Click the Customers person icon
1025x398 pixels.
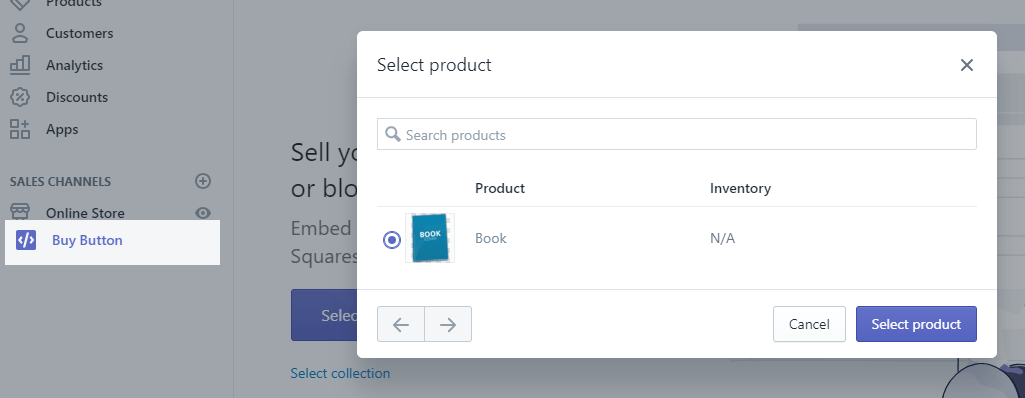(20, 33)
